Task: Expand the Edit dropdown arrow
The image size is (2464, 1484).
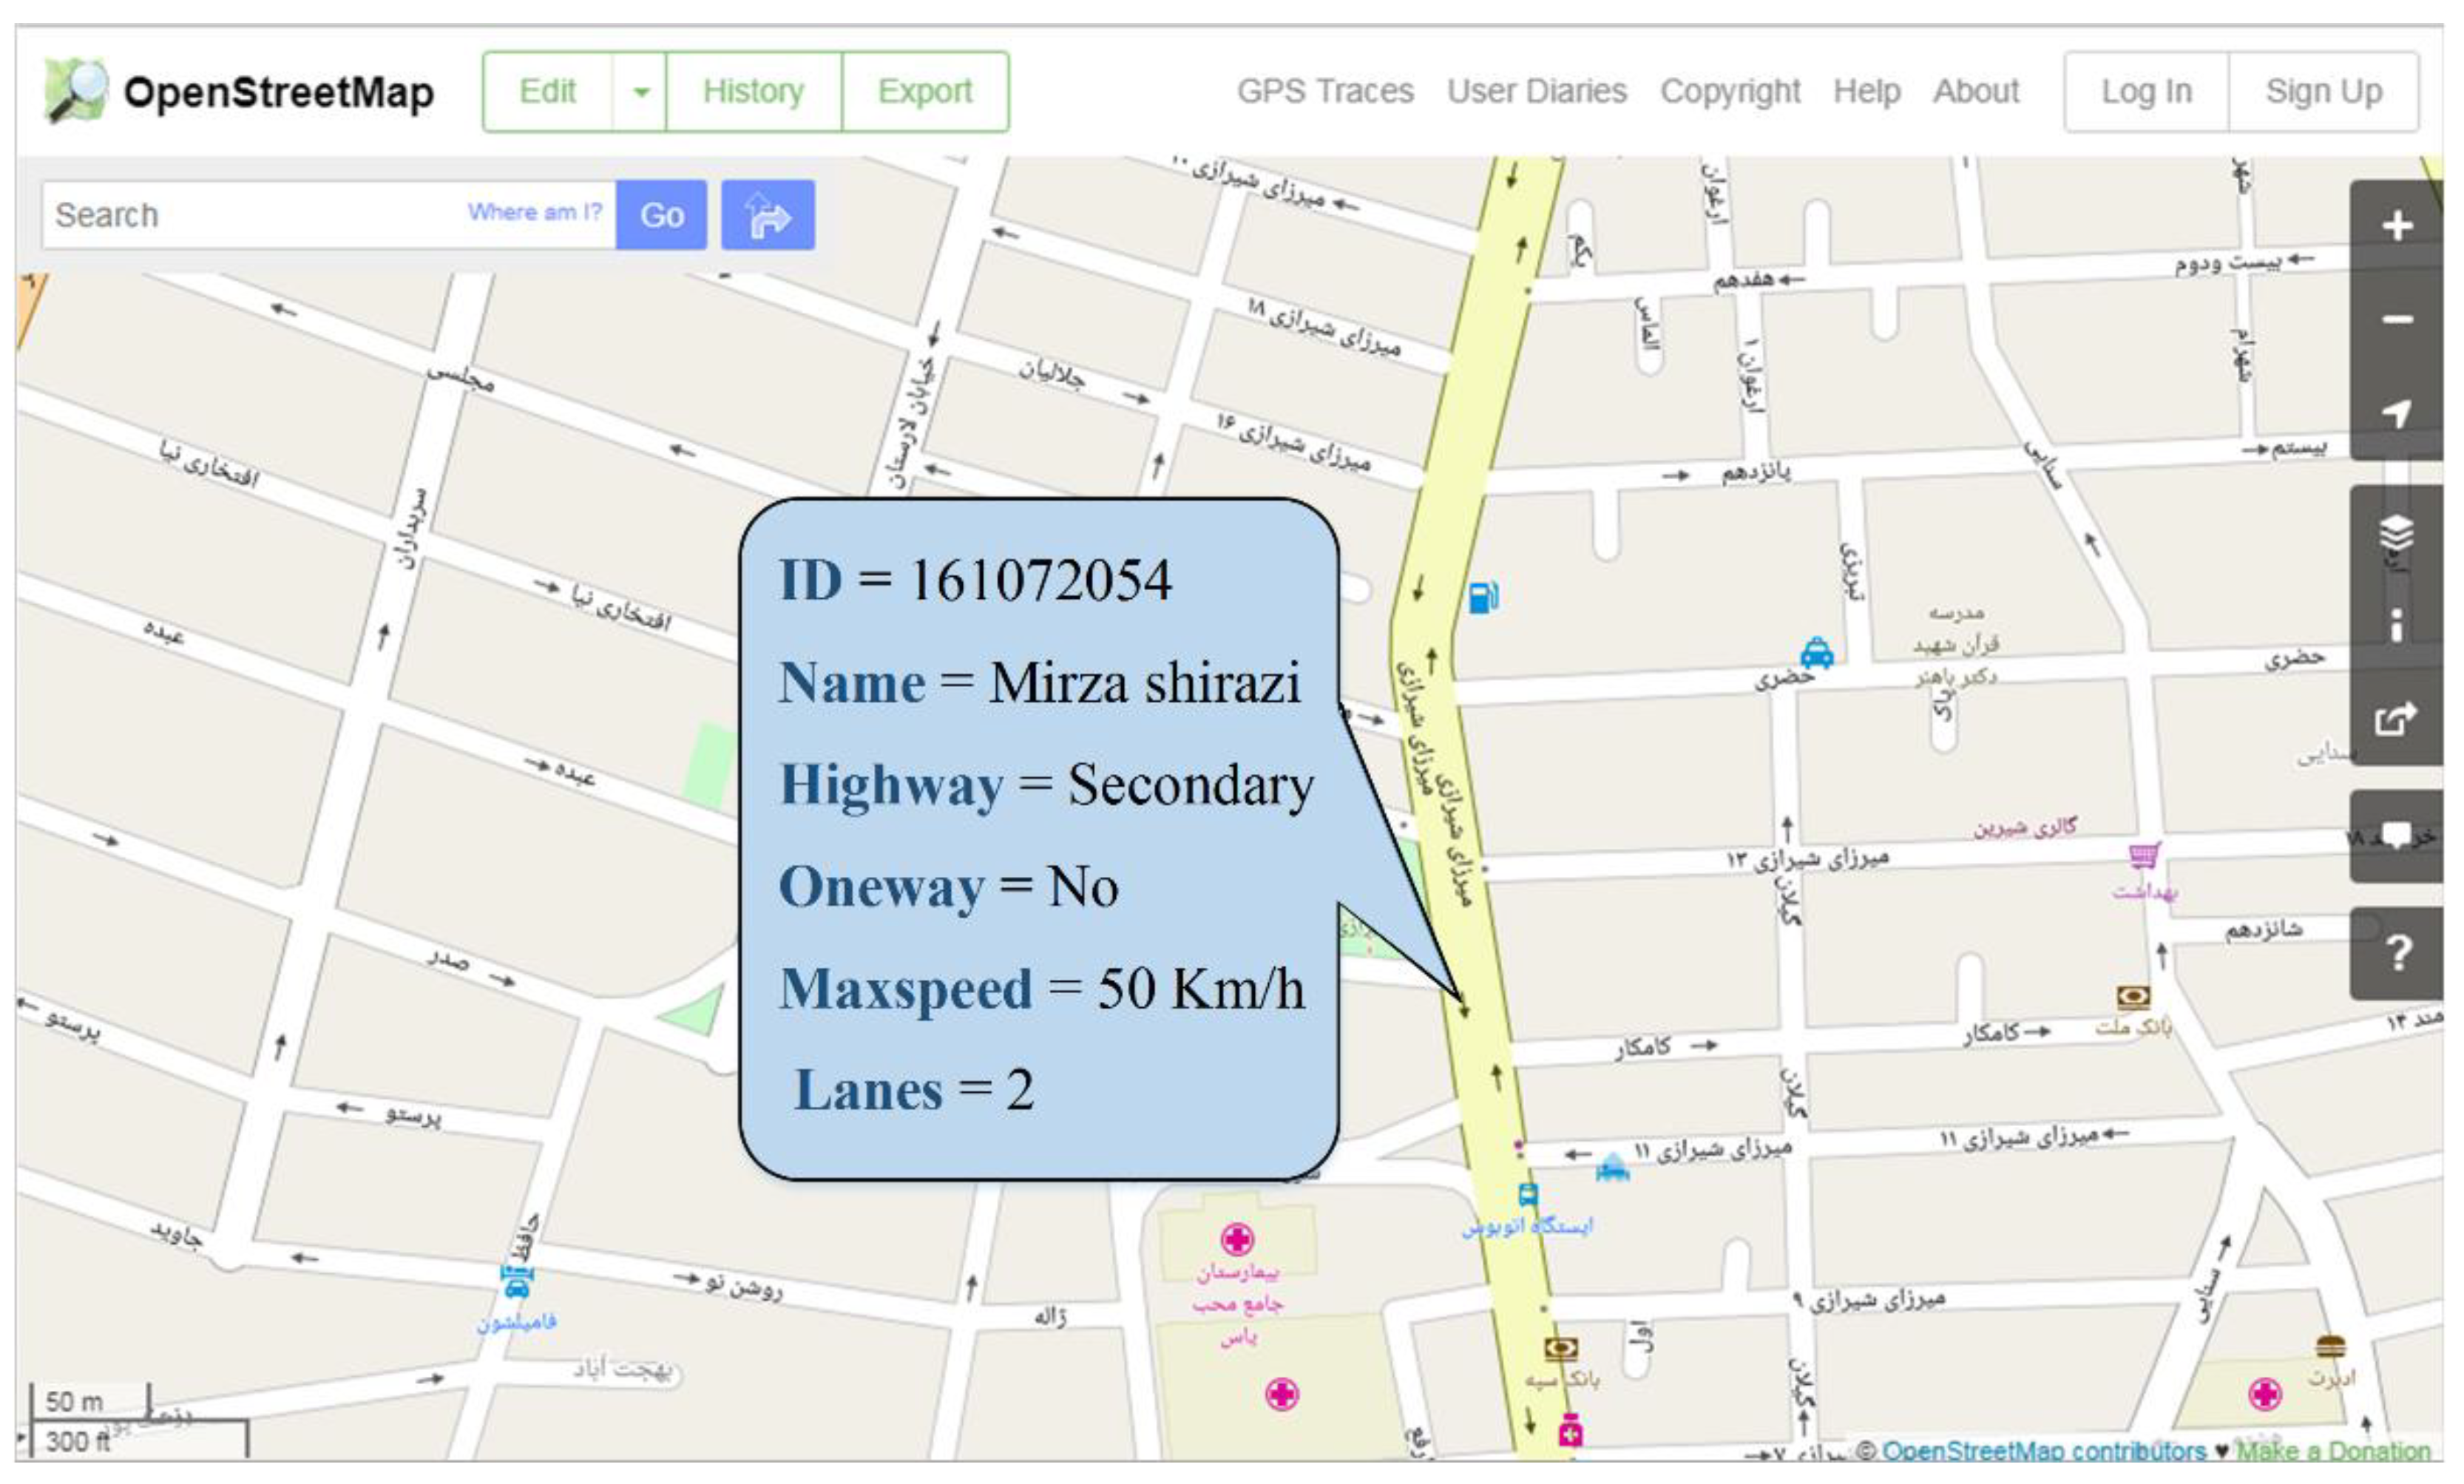Action: [640, 92]
